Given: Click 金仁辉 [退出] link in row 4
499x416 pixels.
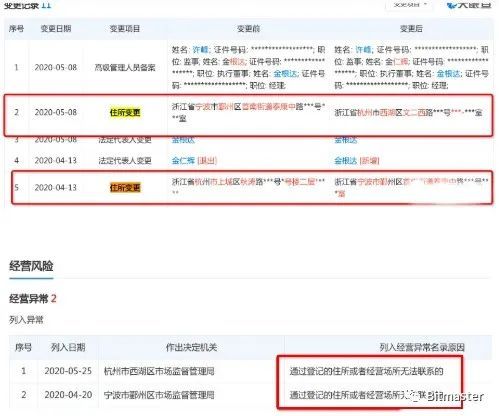Looking at the screenshot, I should pos(194,161).
